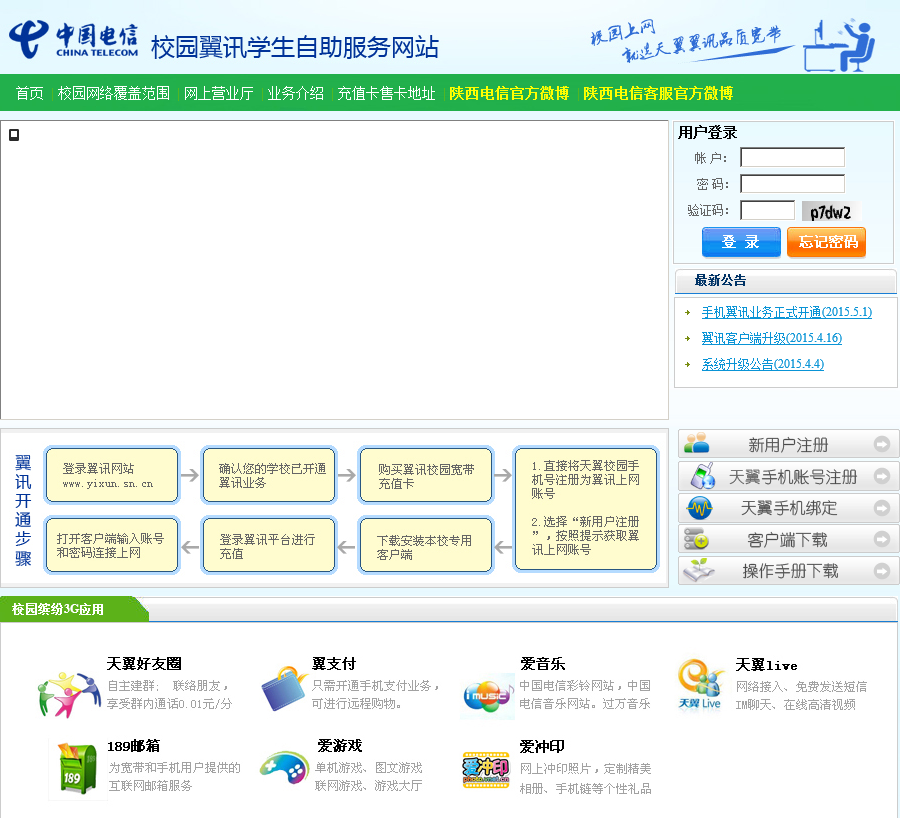The width and height of the screenshot is (900, 818).
Task: Focus the 验证码 captcha input field
Action: click(x=767, y=210)
